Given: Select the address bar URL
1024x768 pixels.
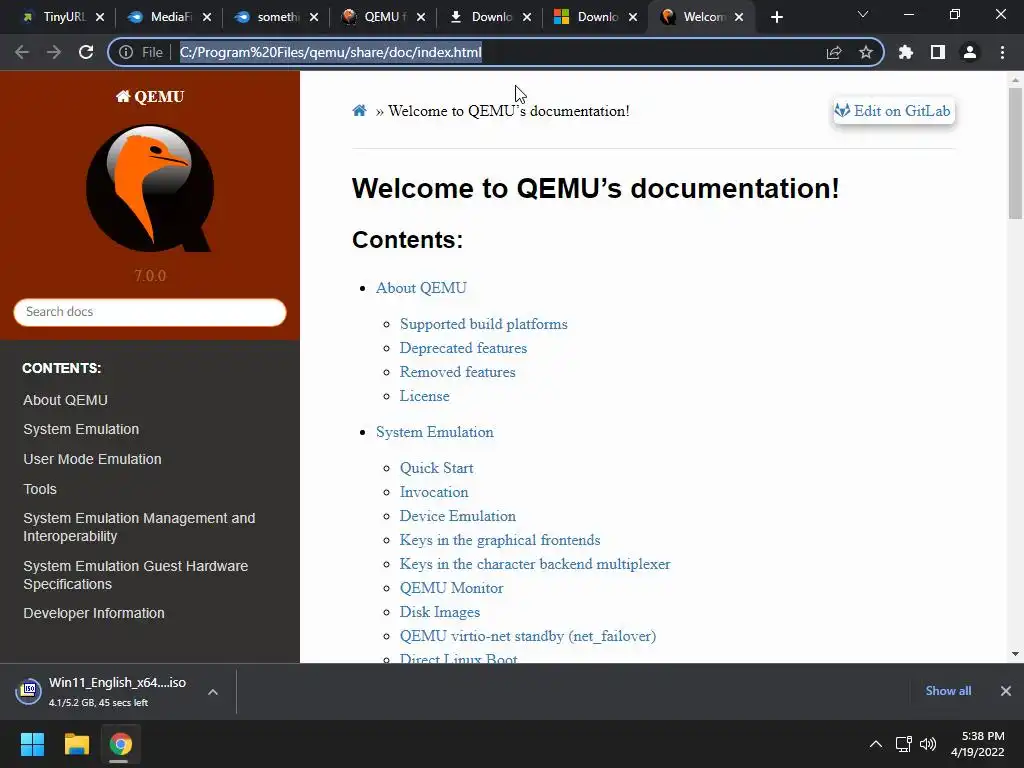Looking at the screenshot, I should click(x=330, y=52).
